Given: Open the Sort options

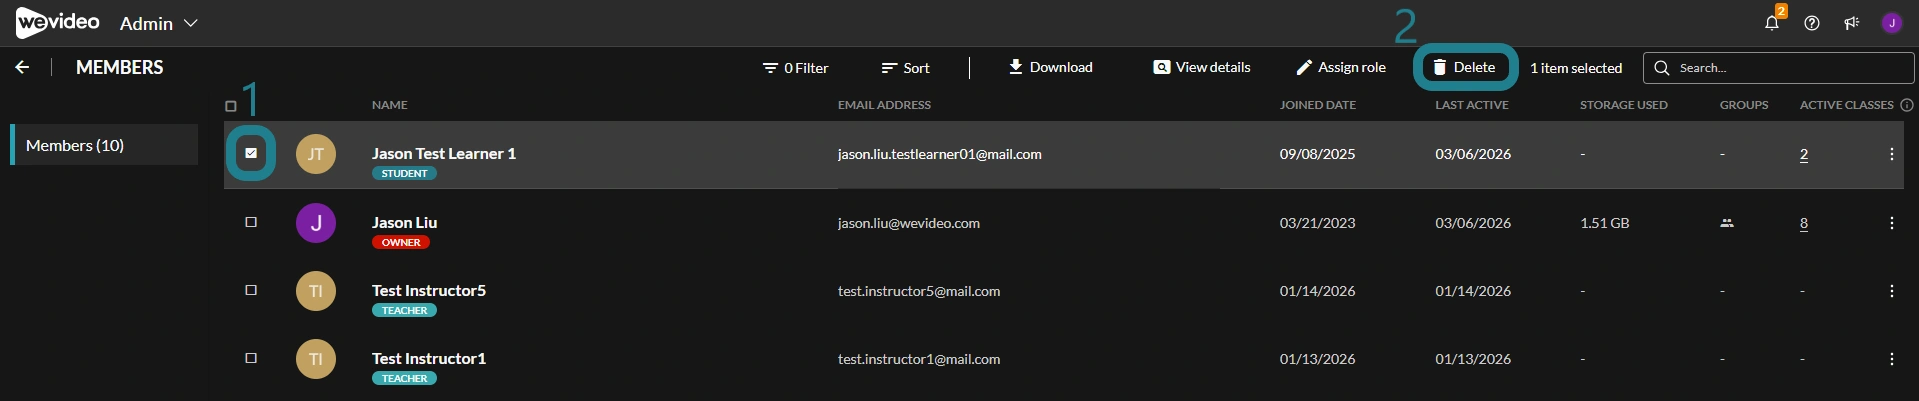Looking at the screenshot, I should [905, 68].
